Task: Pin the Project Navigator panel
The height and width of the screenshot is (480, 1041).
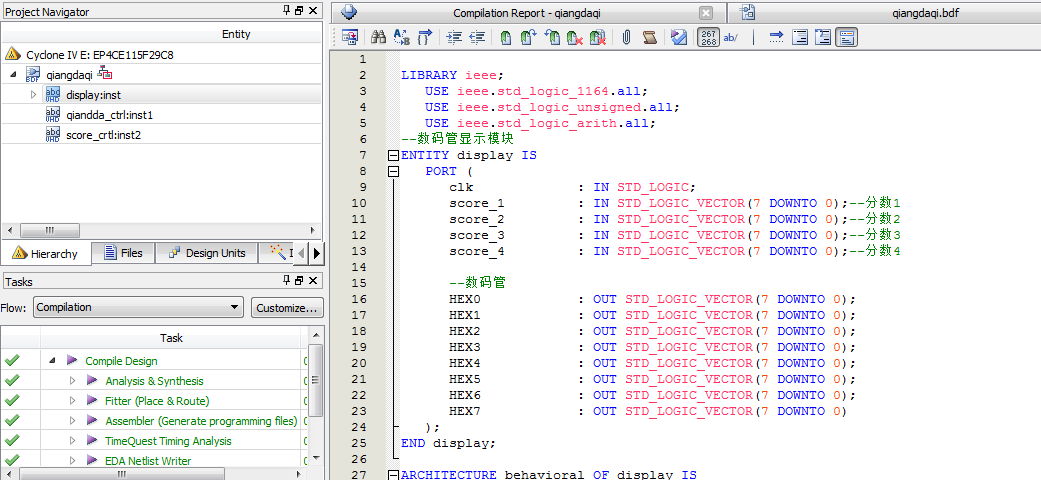Action: [285, 11]
